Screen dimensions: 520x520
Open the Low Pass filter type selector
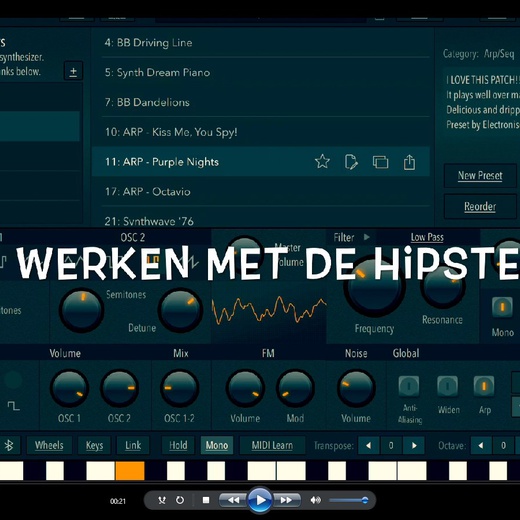pyautogui.click(x=427, y=237)
